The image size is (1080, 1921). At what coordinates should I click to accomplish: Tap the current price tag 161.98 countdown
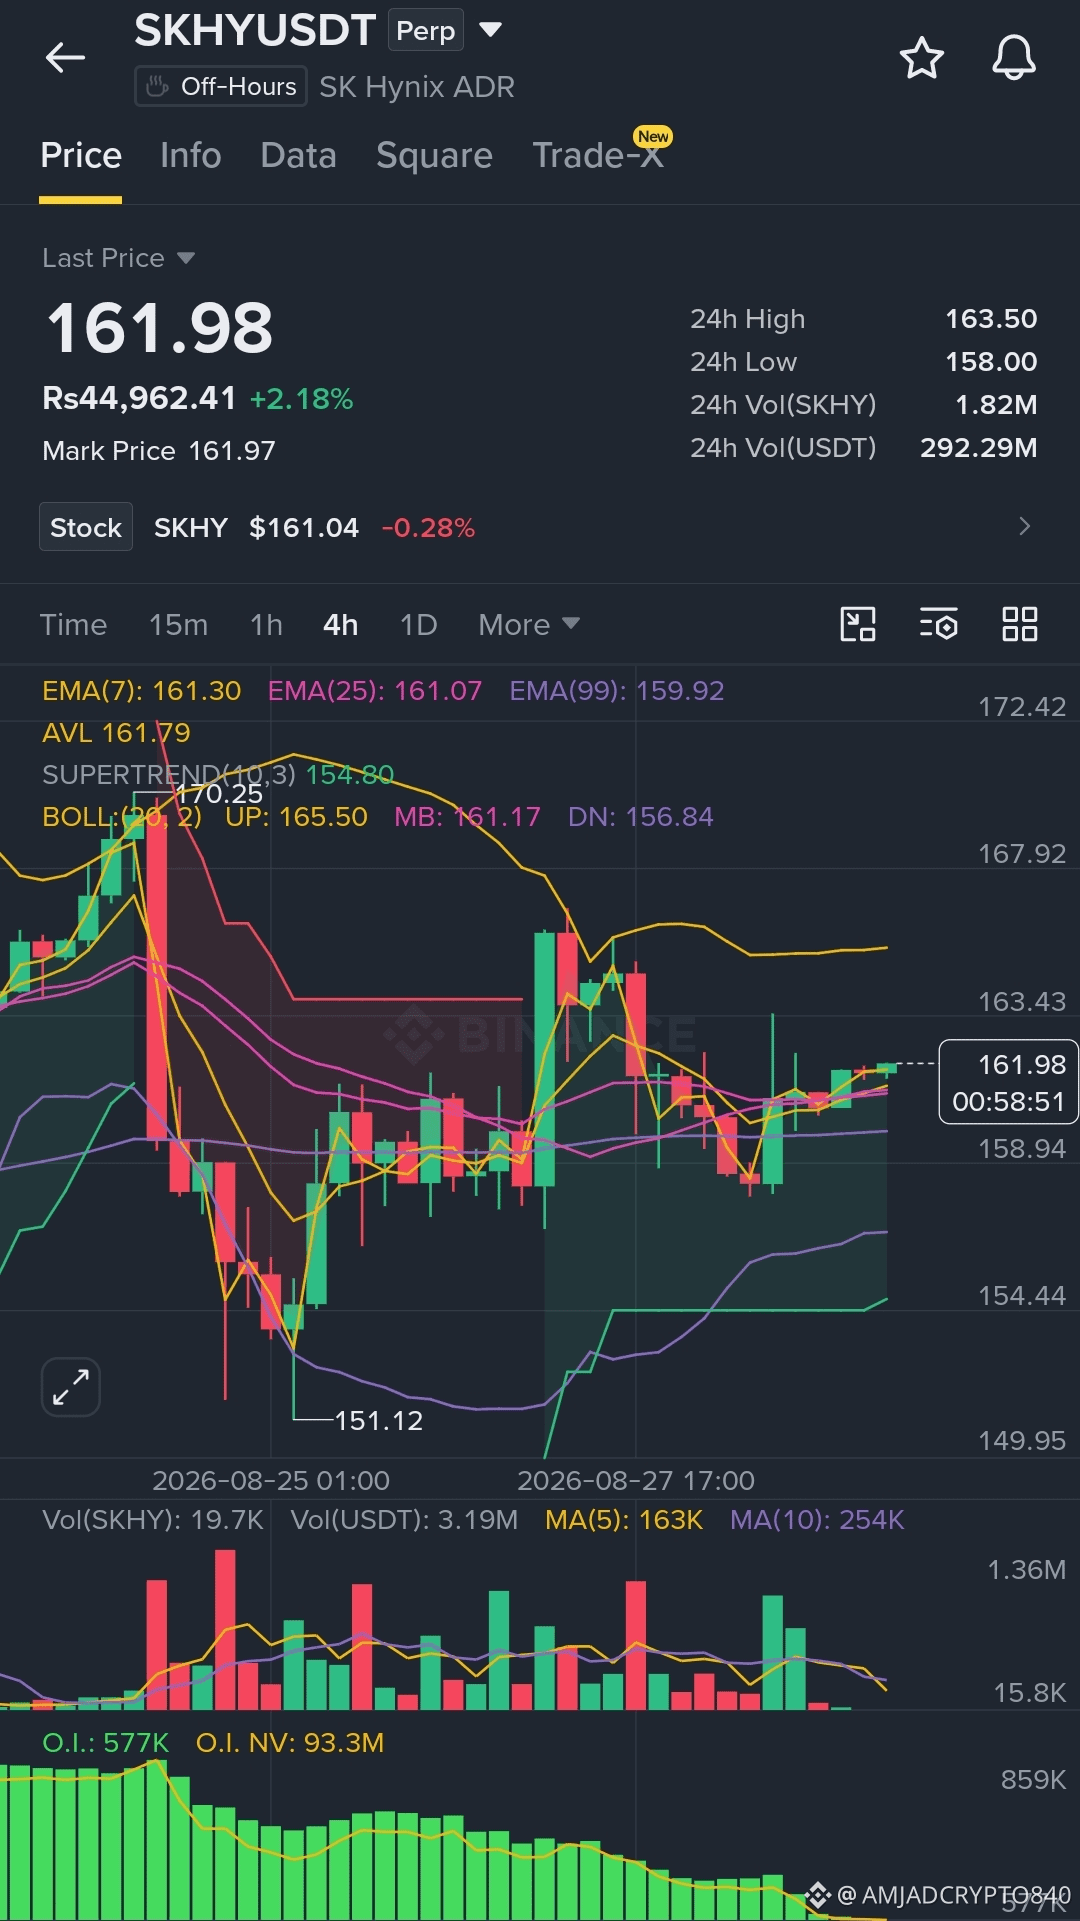click(x=1008, y=1082)
